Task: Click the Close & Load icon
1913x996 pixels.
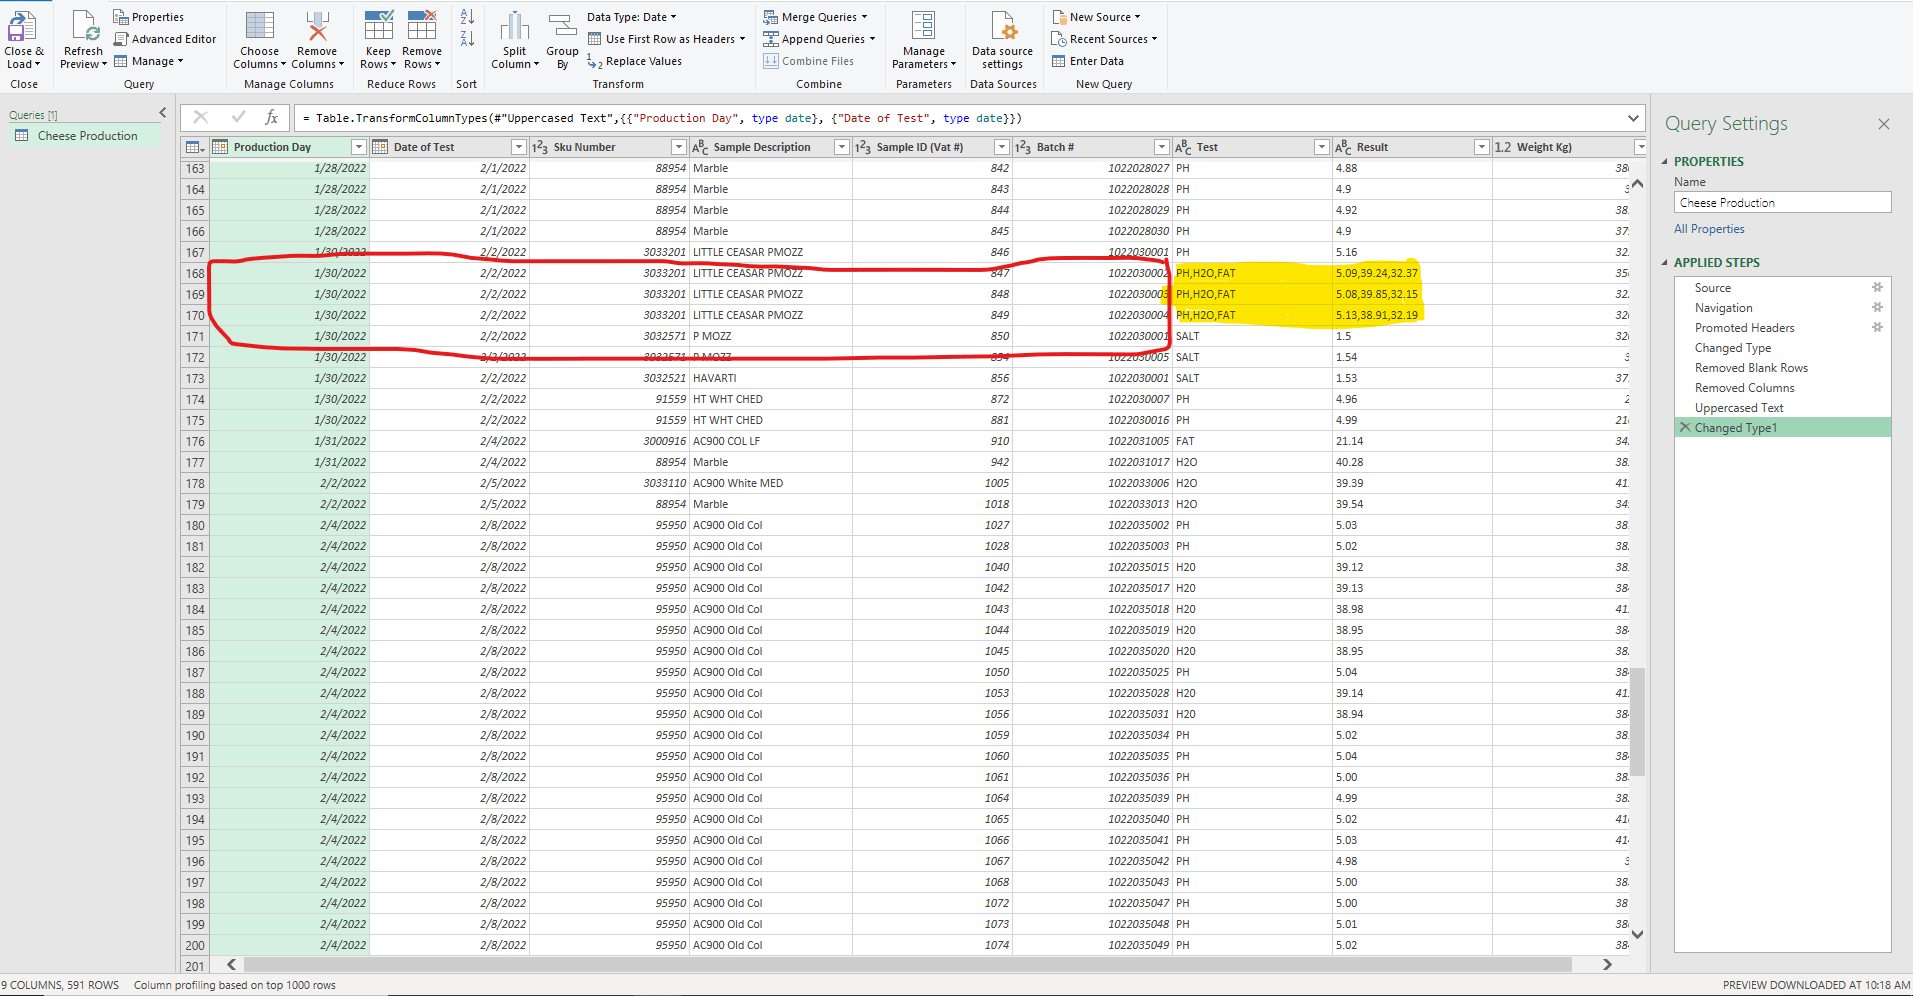Action: click(x=22, y=26)
